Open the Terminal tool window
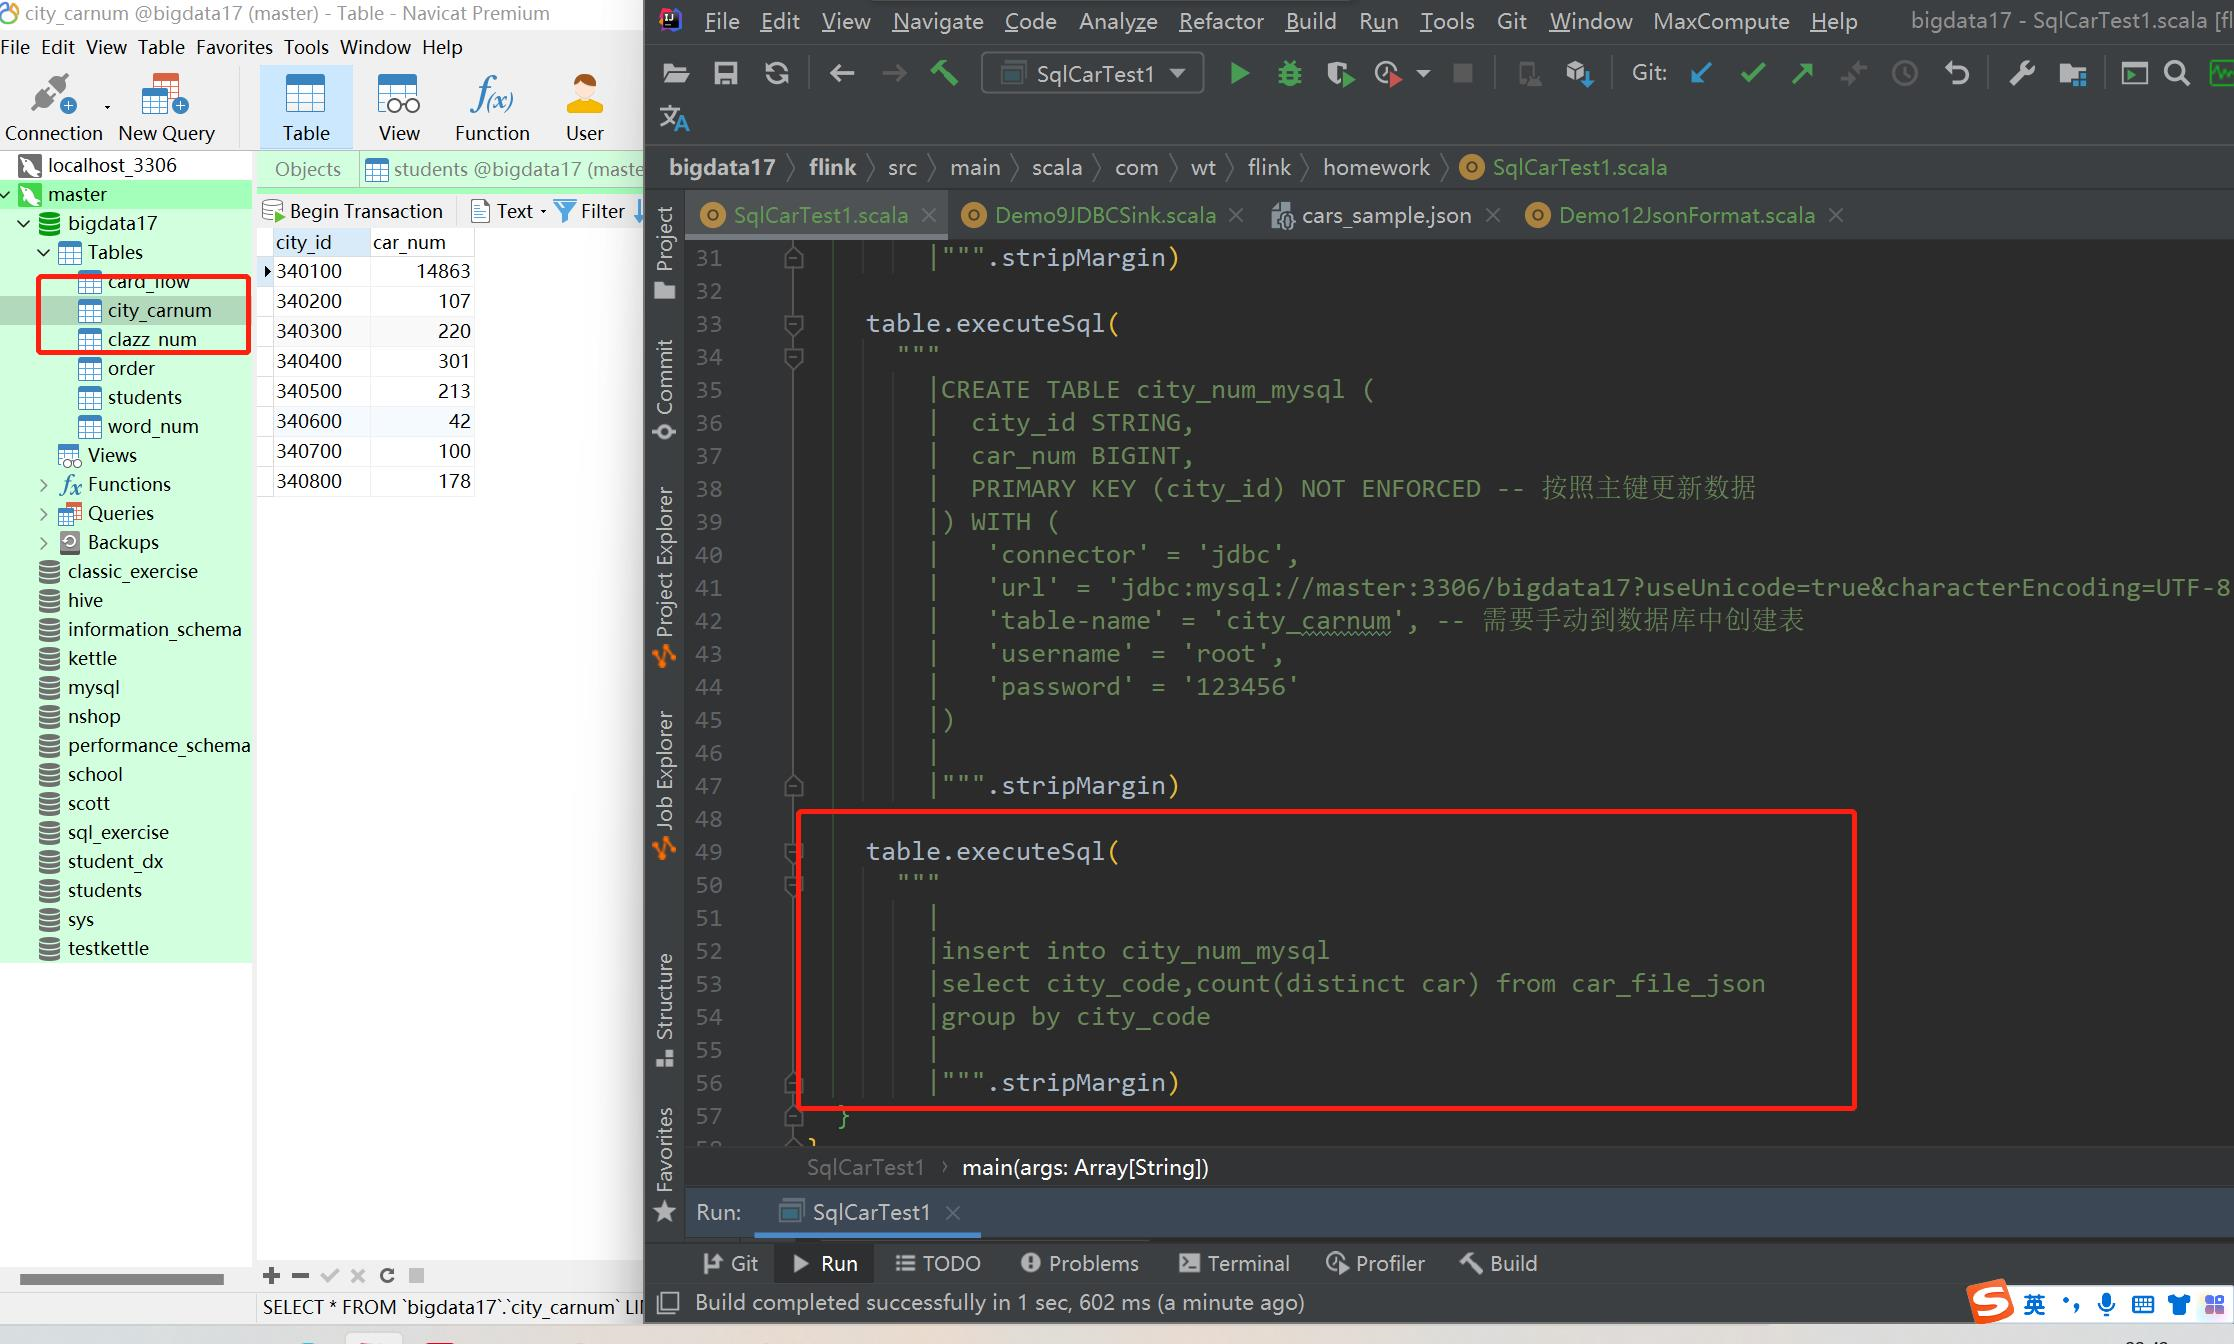 (x=1234, y=1263)
